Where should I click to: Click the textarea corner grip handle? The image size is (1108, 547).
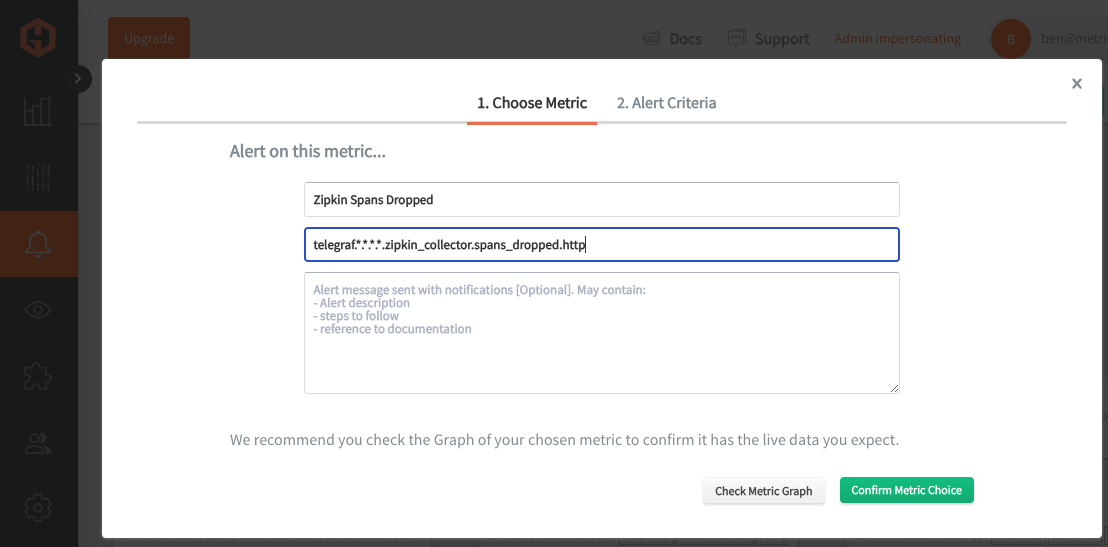tap(894, 387)
